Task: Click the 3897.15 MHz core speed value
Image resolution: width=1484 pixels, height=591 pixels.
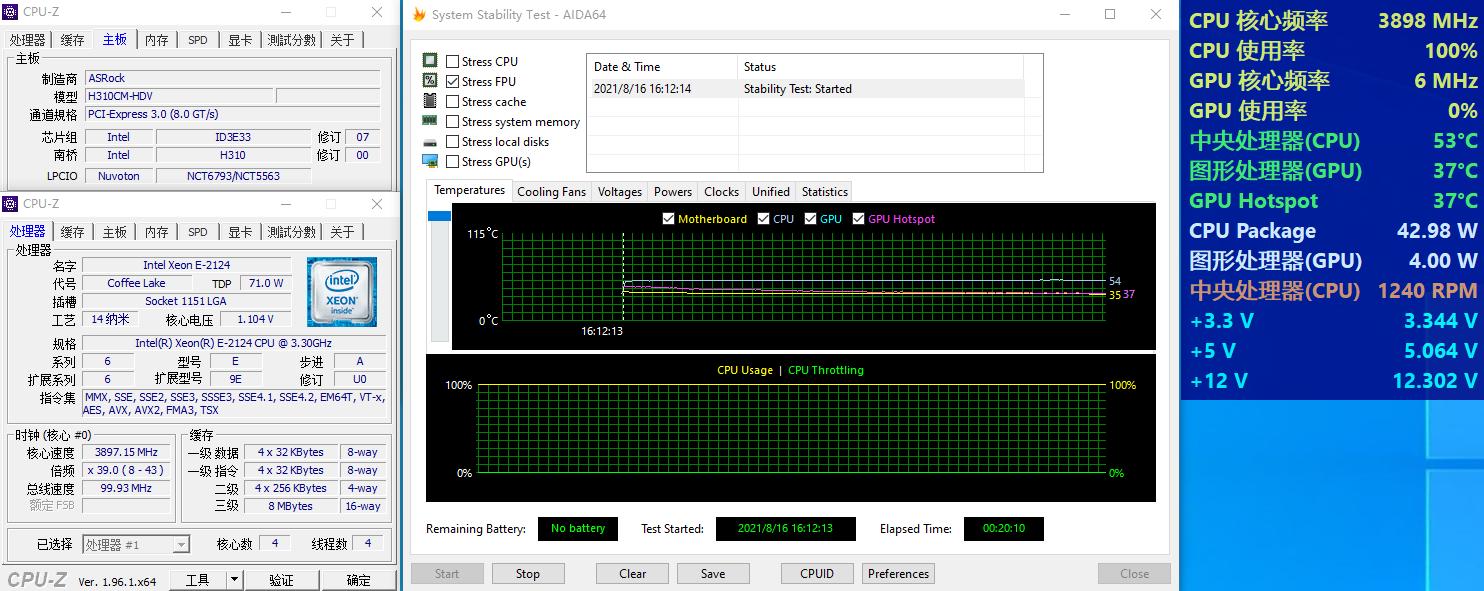Action: pos(125,452)
